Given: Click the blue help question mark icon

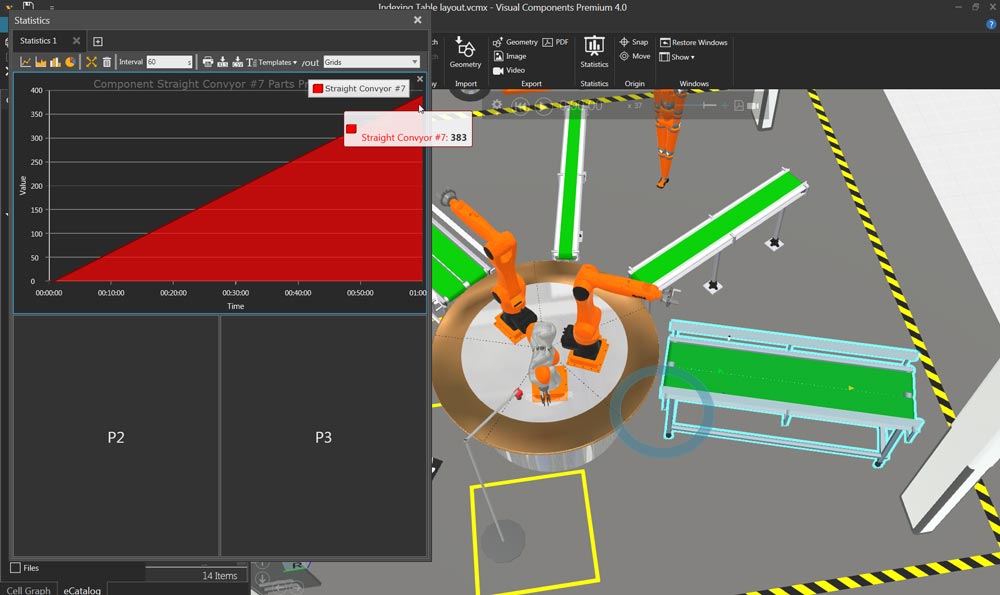Looking at the screenshot, I should coord(991,24).
